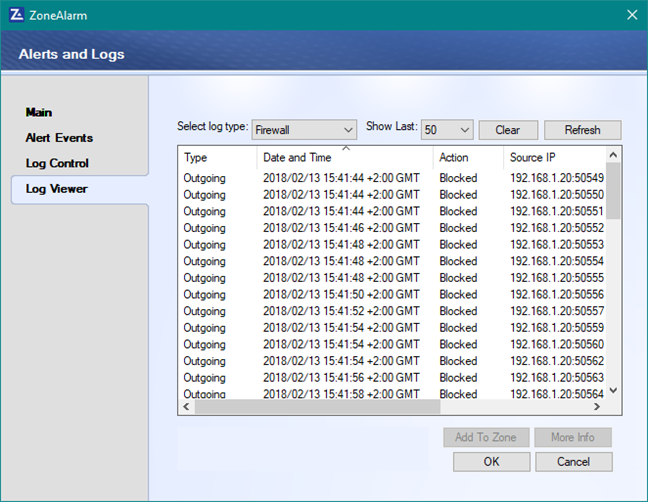Select log row with source 192.168.1.20:50551
The height and width of the screenshot is (502, 648).
393,211
